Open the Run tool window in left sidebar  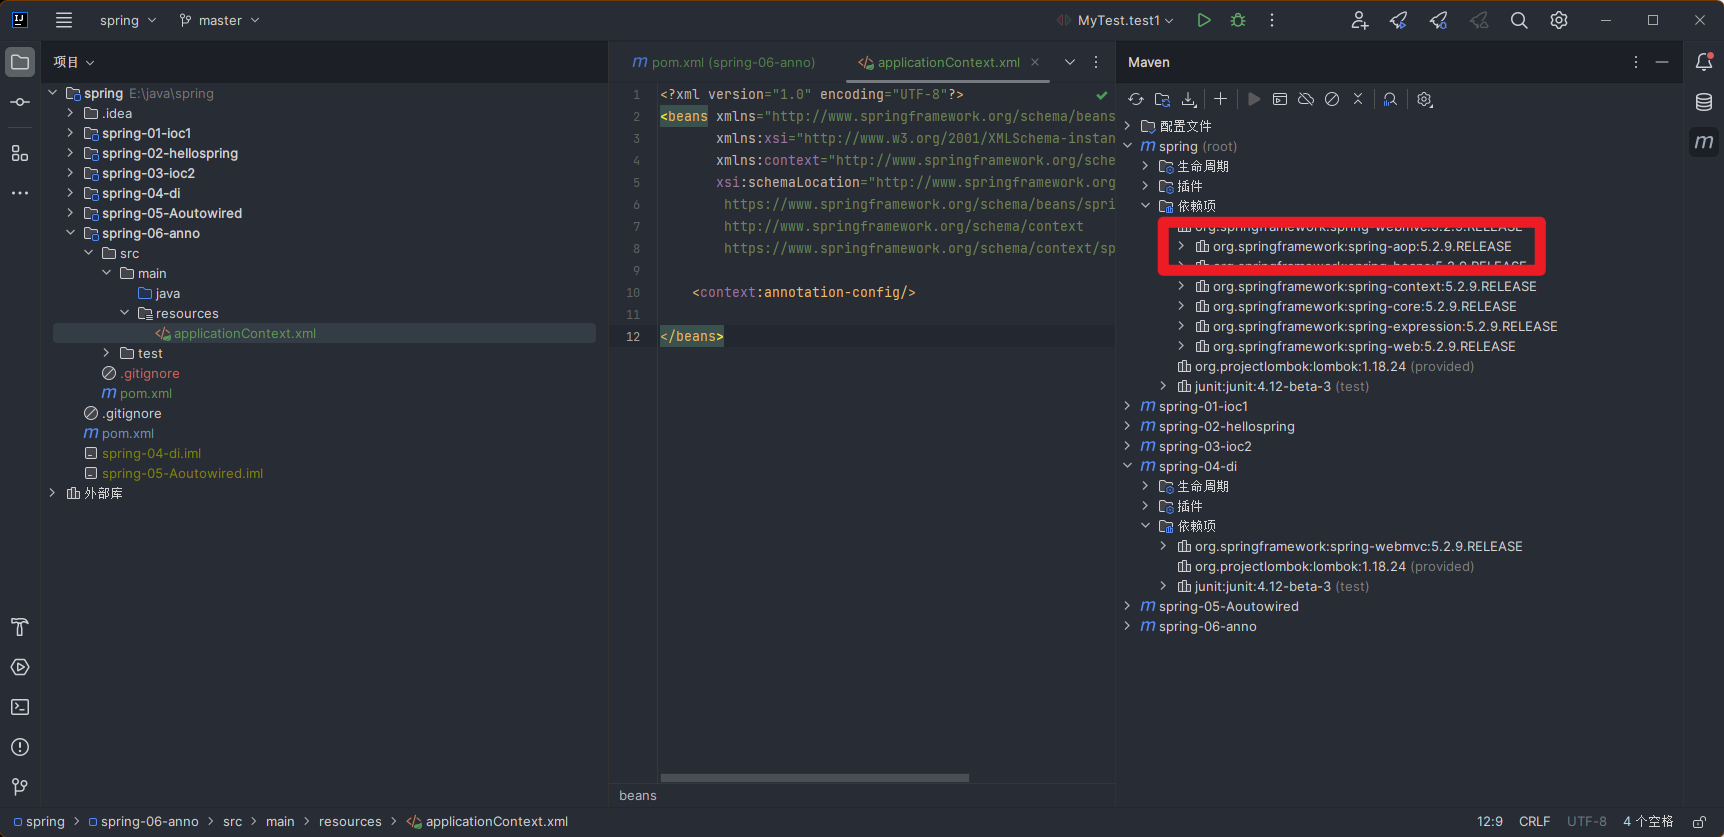[20, 667]
